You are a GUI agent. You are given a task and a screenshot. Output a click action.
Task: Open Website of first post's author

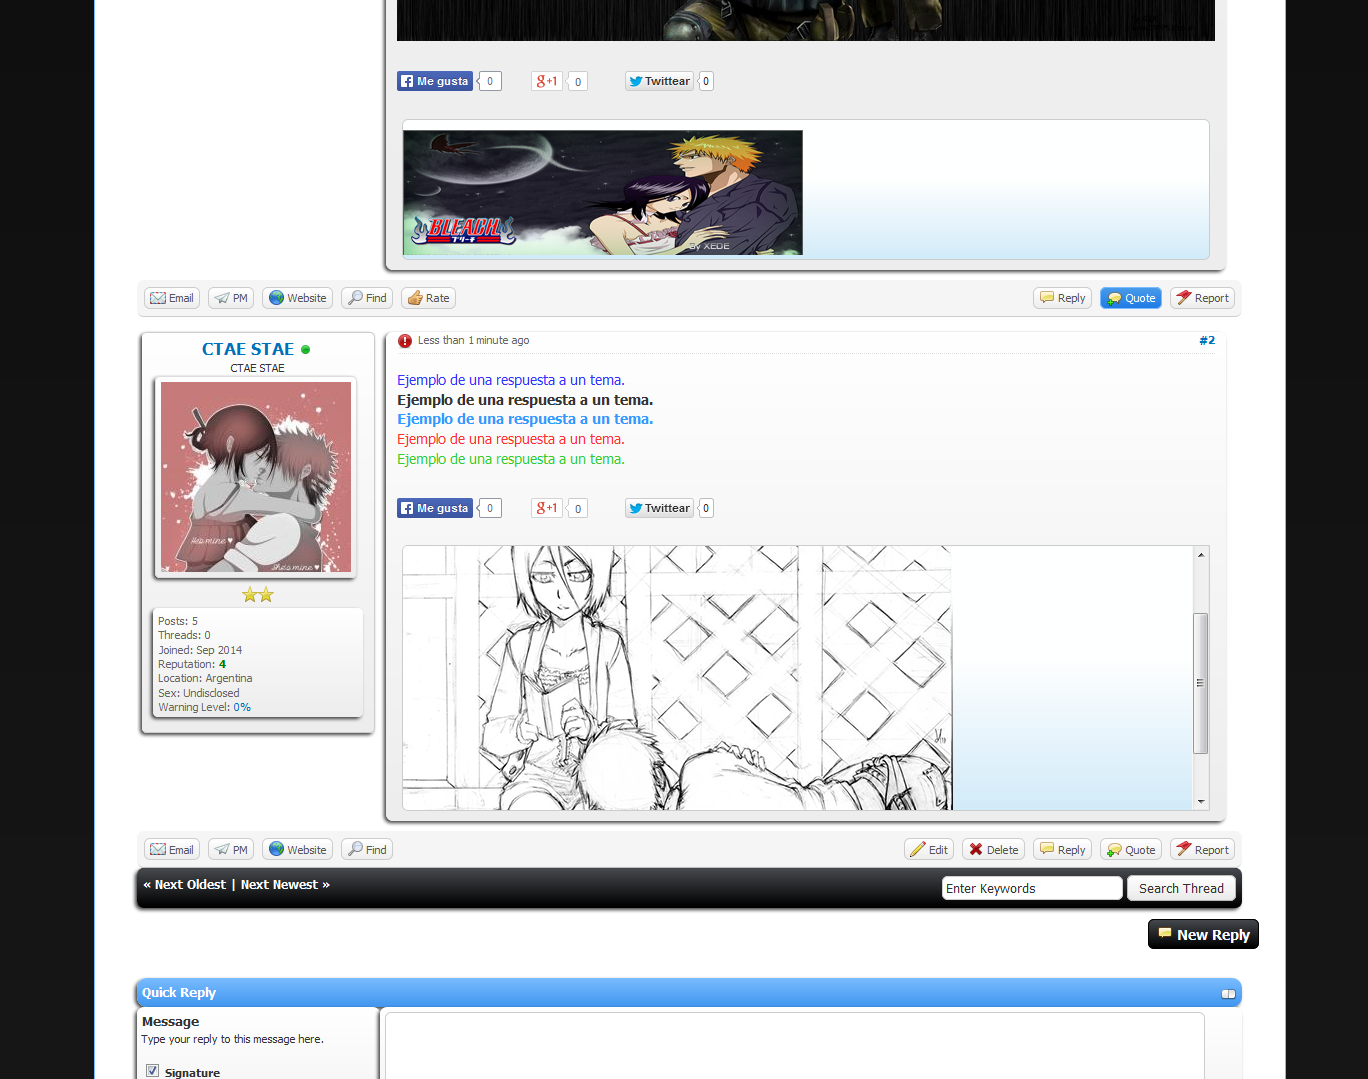coord(297,298)
